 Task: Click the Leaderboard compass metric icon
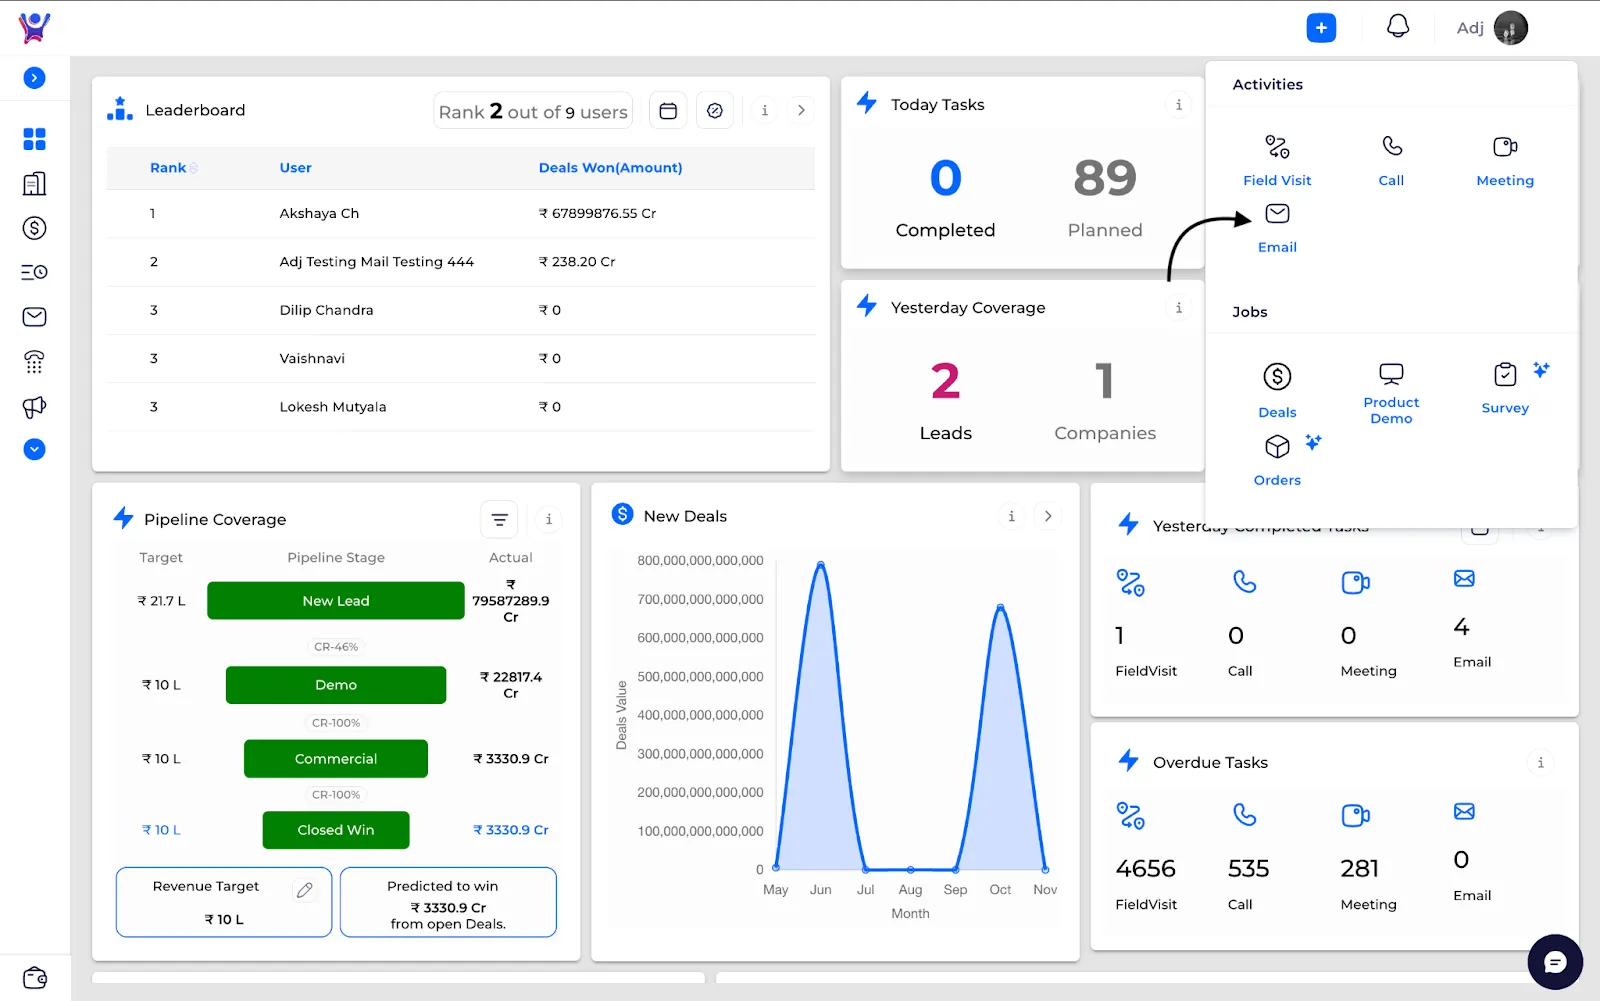[715, 111]
